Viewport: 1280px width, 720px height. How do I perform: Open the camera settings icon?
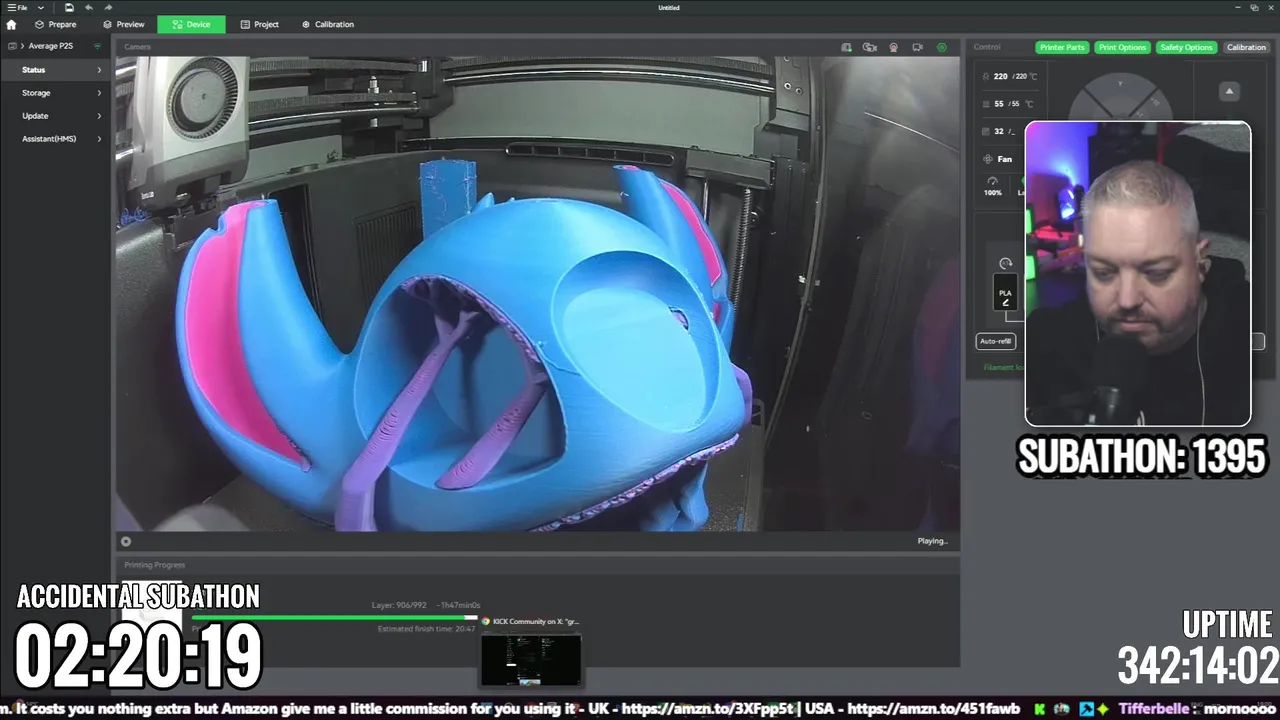(x=917, y=47)
